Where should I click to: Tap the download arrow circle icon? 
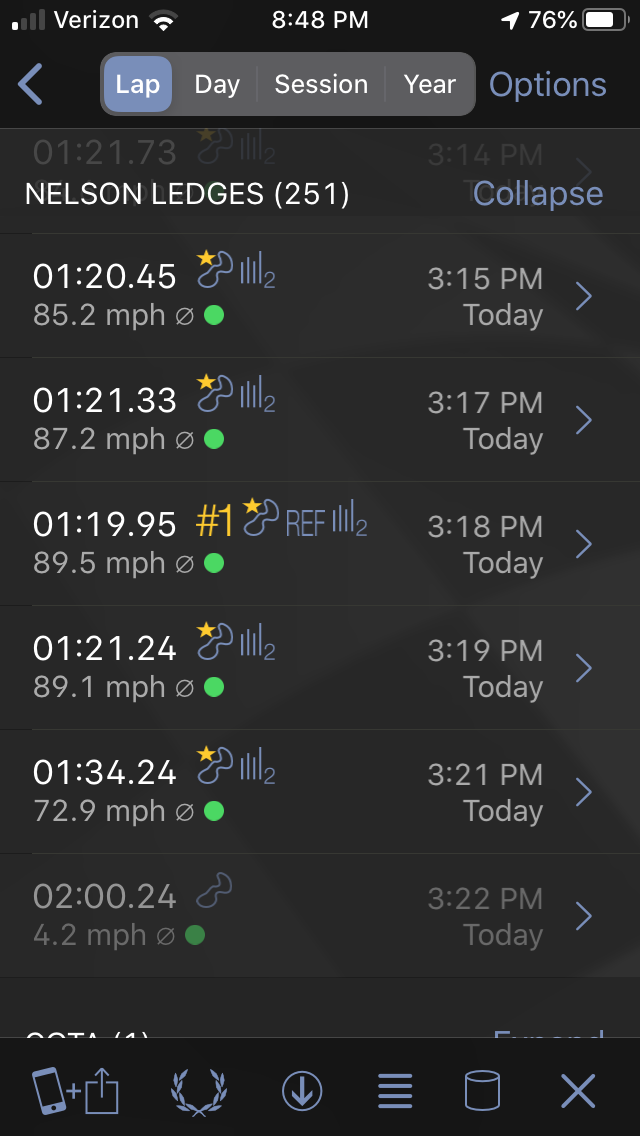301,1090
